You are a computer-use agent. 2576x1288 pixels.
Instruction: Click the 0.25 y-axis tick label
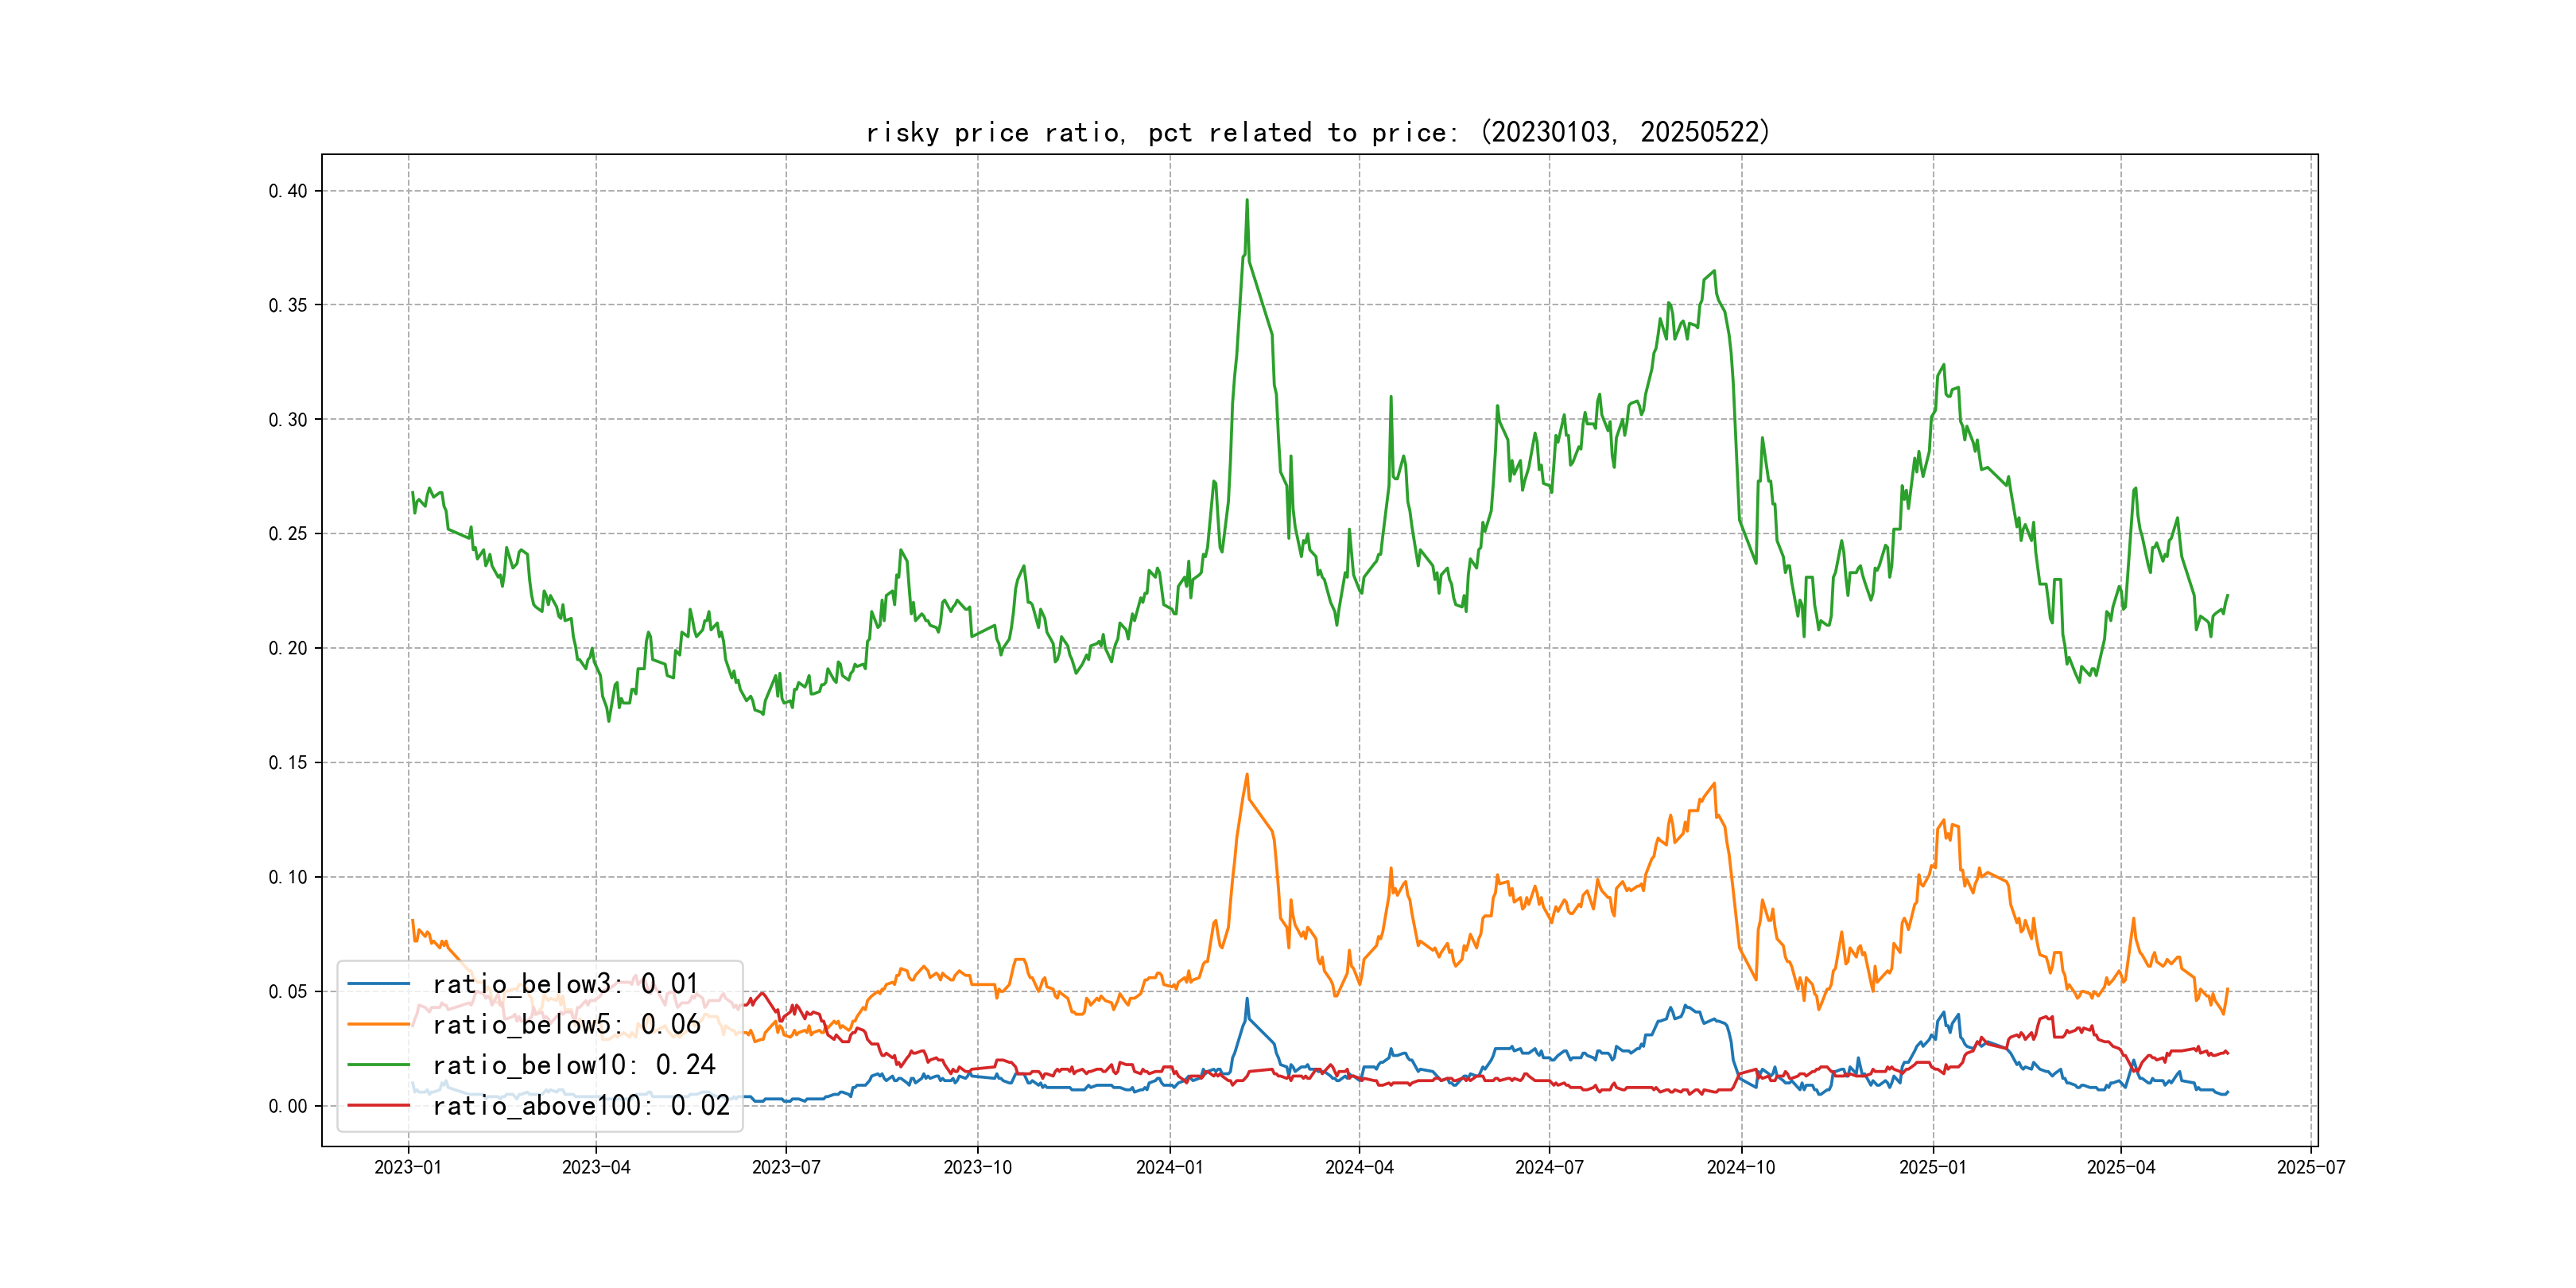point(287,534)
